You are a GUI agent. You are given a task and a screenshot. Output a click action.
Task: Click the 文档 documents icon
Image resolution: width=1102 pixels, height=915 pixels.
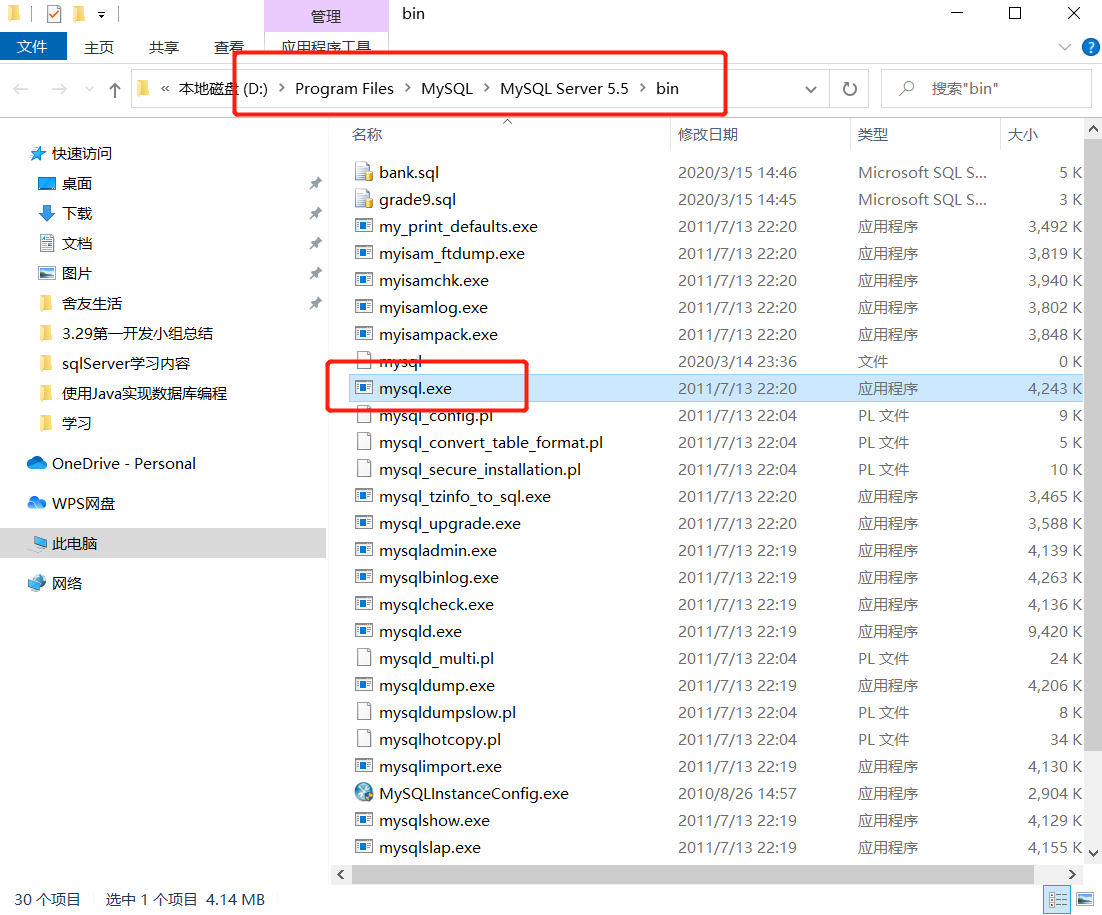pos(46,243)
